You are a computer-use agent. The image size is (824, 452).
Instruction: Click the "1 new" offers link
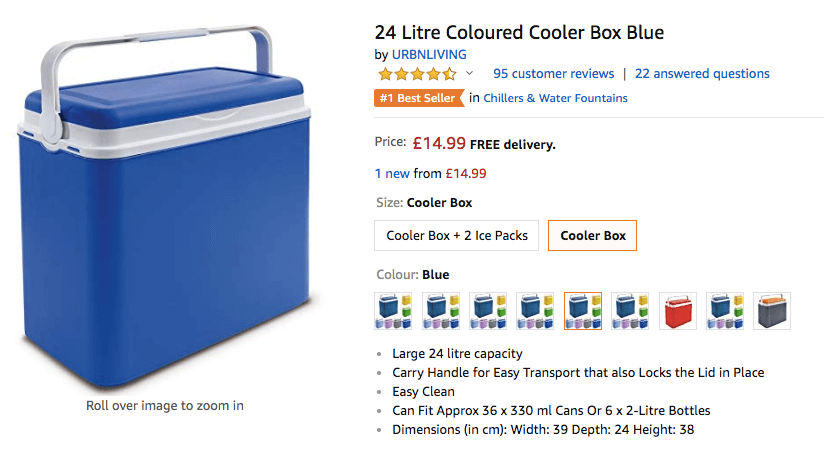392,173
